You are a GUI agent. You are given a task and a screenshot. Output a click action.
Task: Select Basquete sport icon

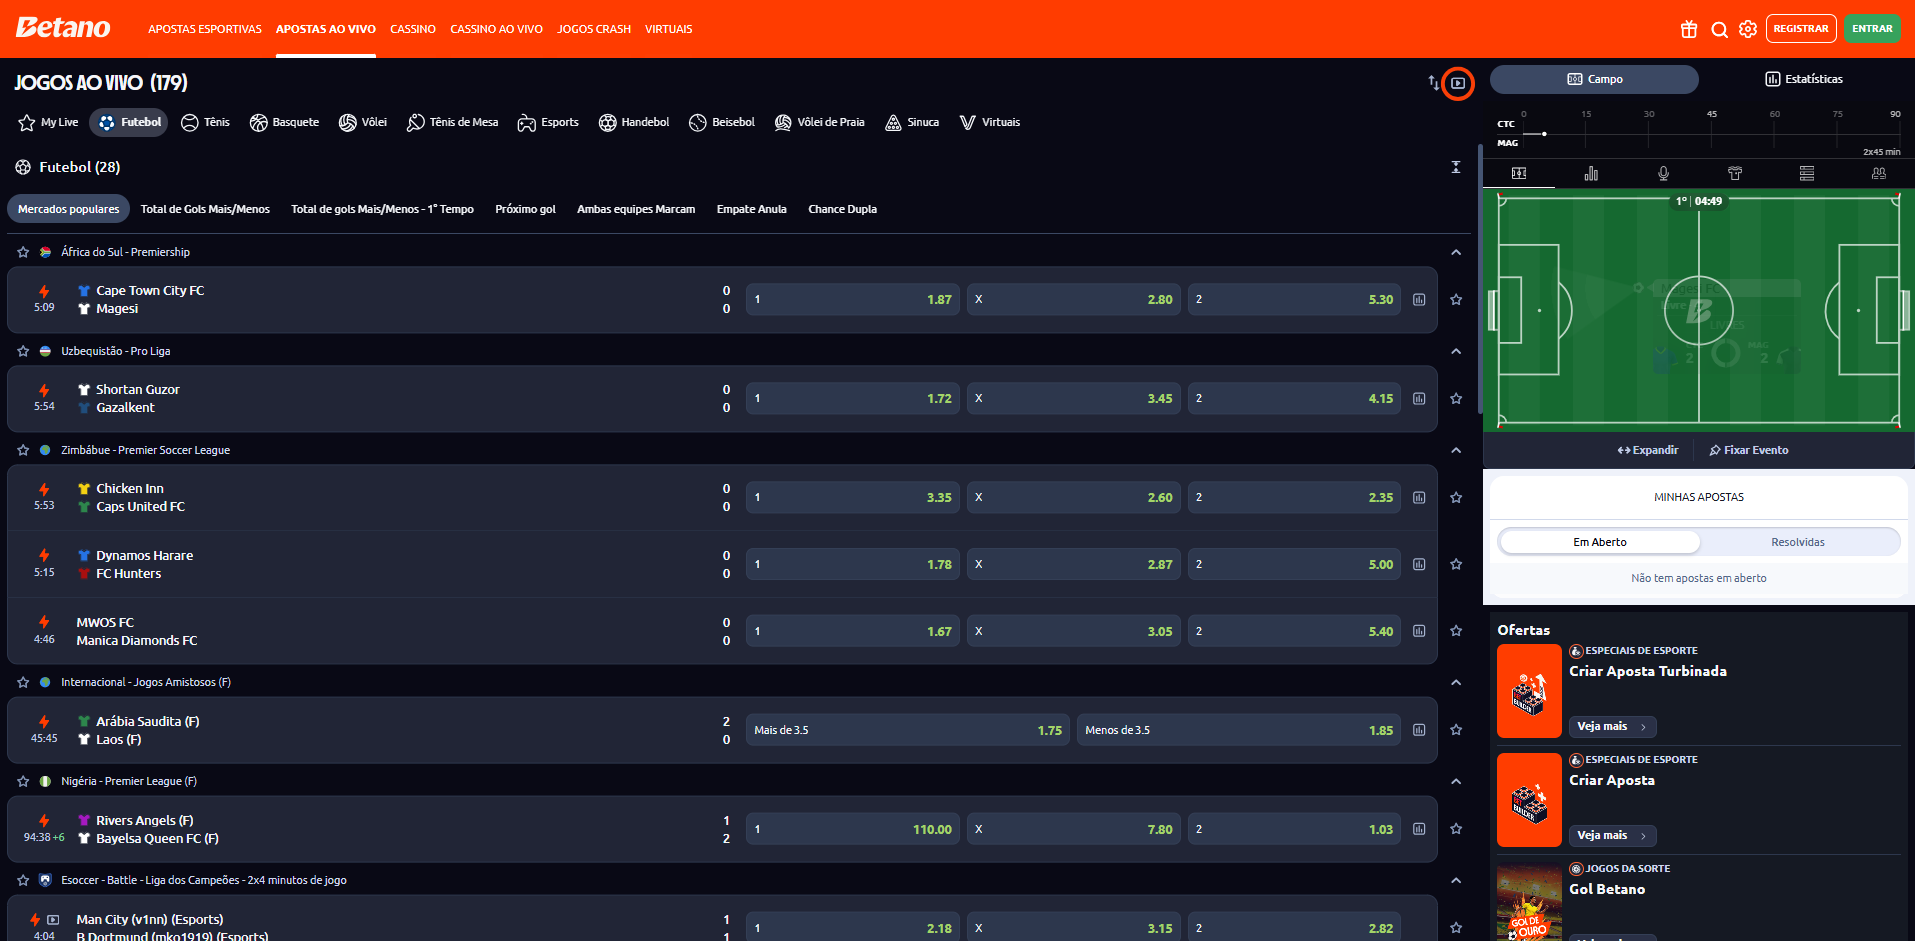259,122
